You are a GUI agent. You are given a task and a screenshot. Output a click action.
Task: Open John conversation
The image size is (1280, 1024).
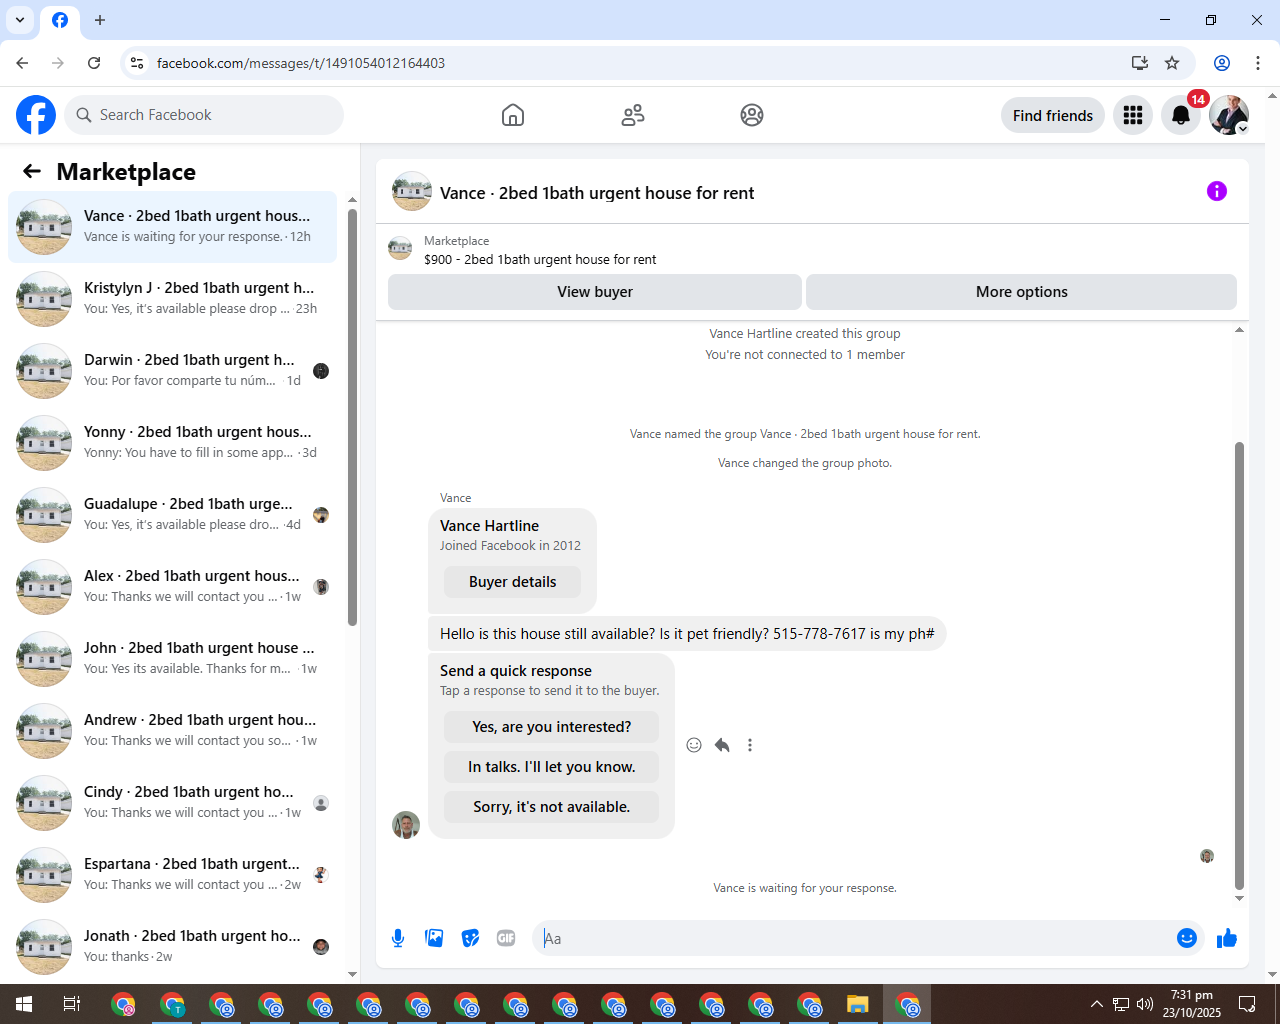pyautogui.click(x=172, y=659)
